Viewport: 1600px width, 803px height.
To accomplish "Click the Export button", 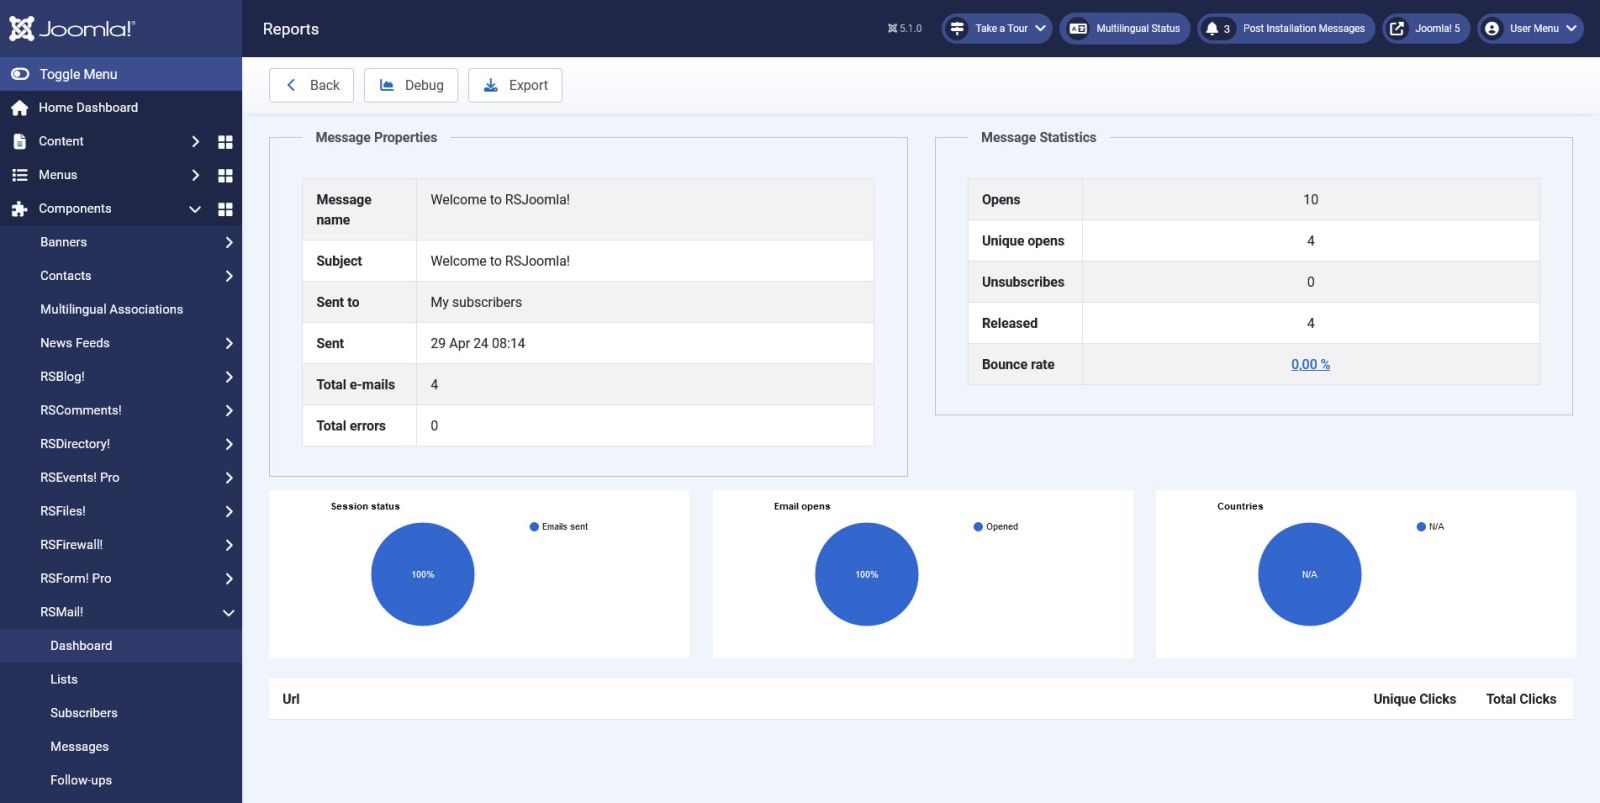I will click(x=515, y=85).
